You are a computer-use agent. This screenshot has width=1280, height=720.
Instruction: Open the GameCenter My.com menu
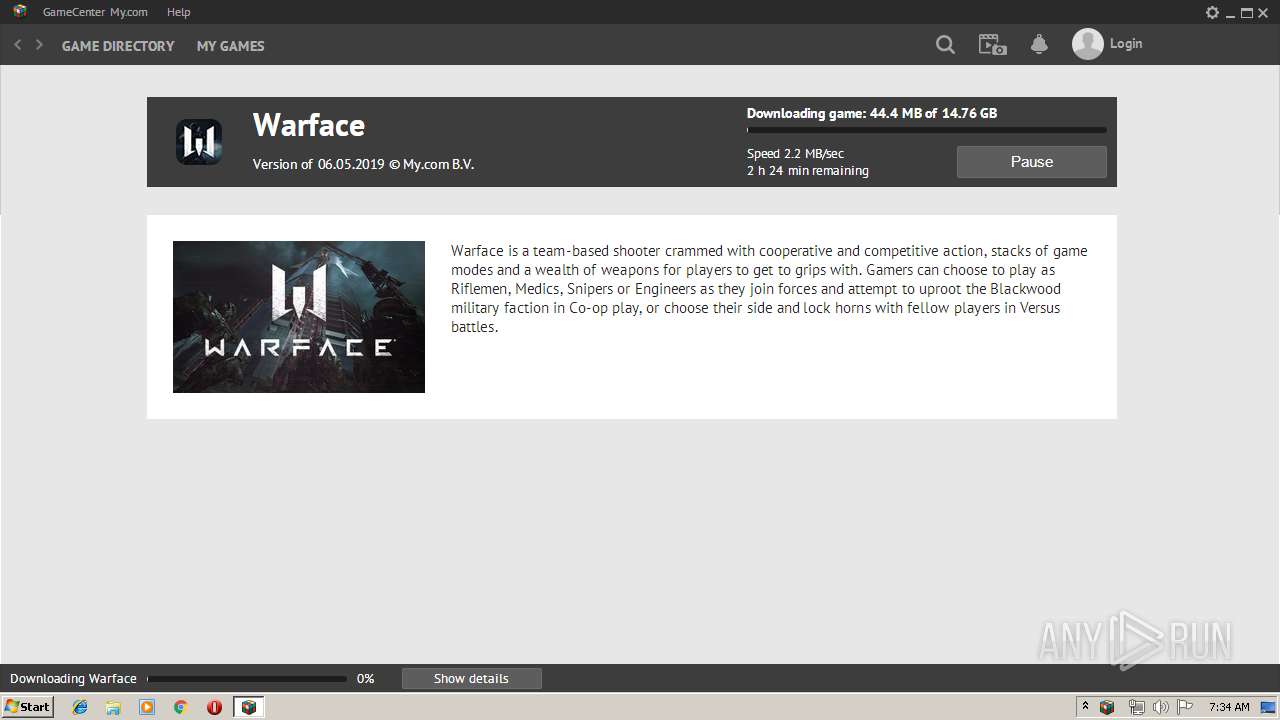[95, 12]
